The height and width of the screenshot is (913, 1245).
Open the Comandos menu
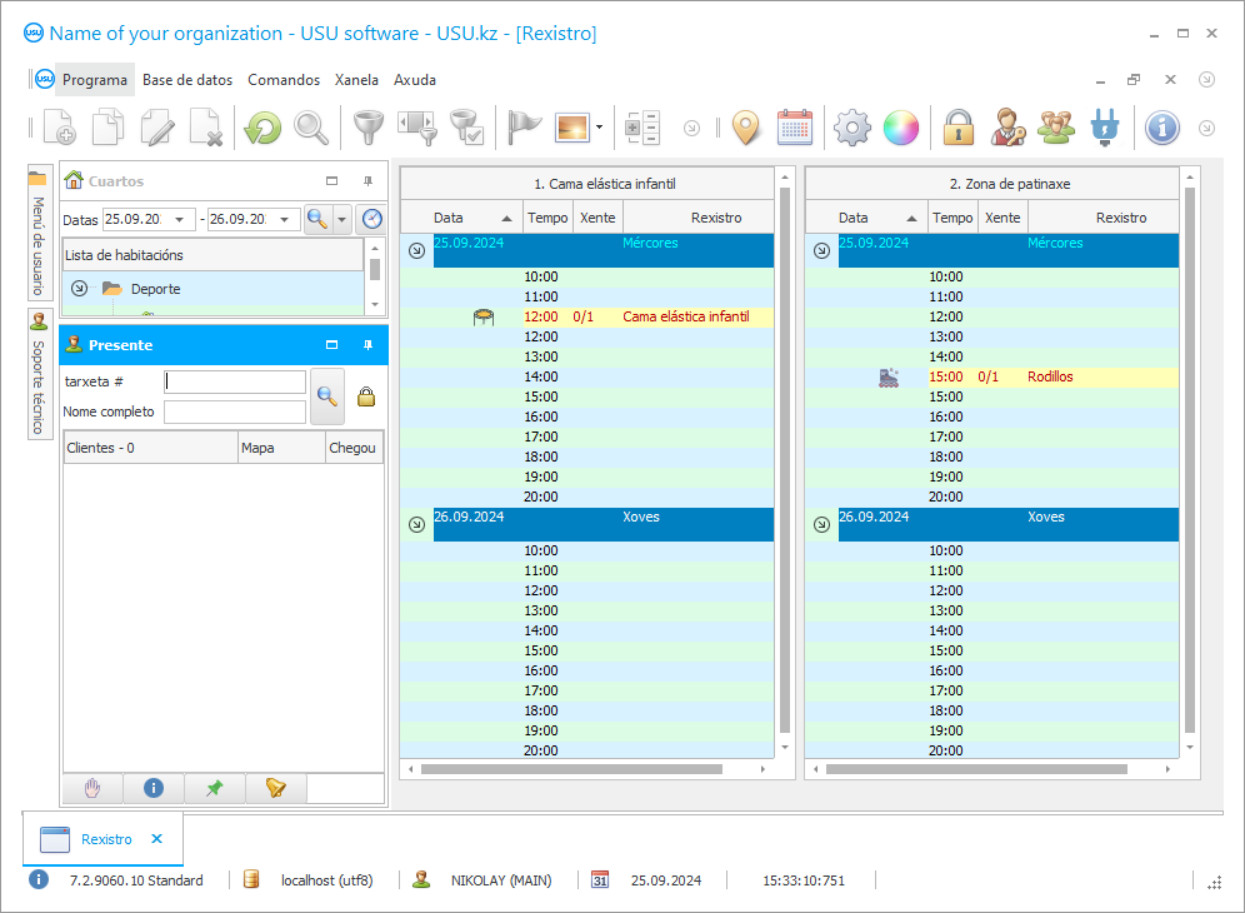coord(283,80)
